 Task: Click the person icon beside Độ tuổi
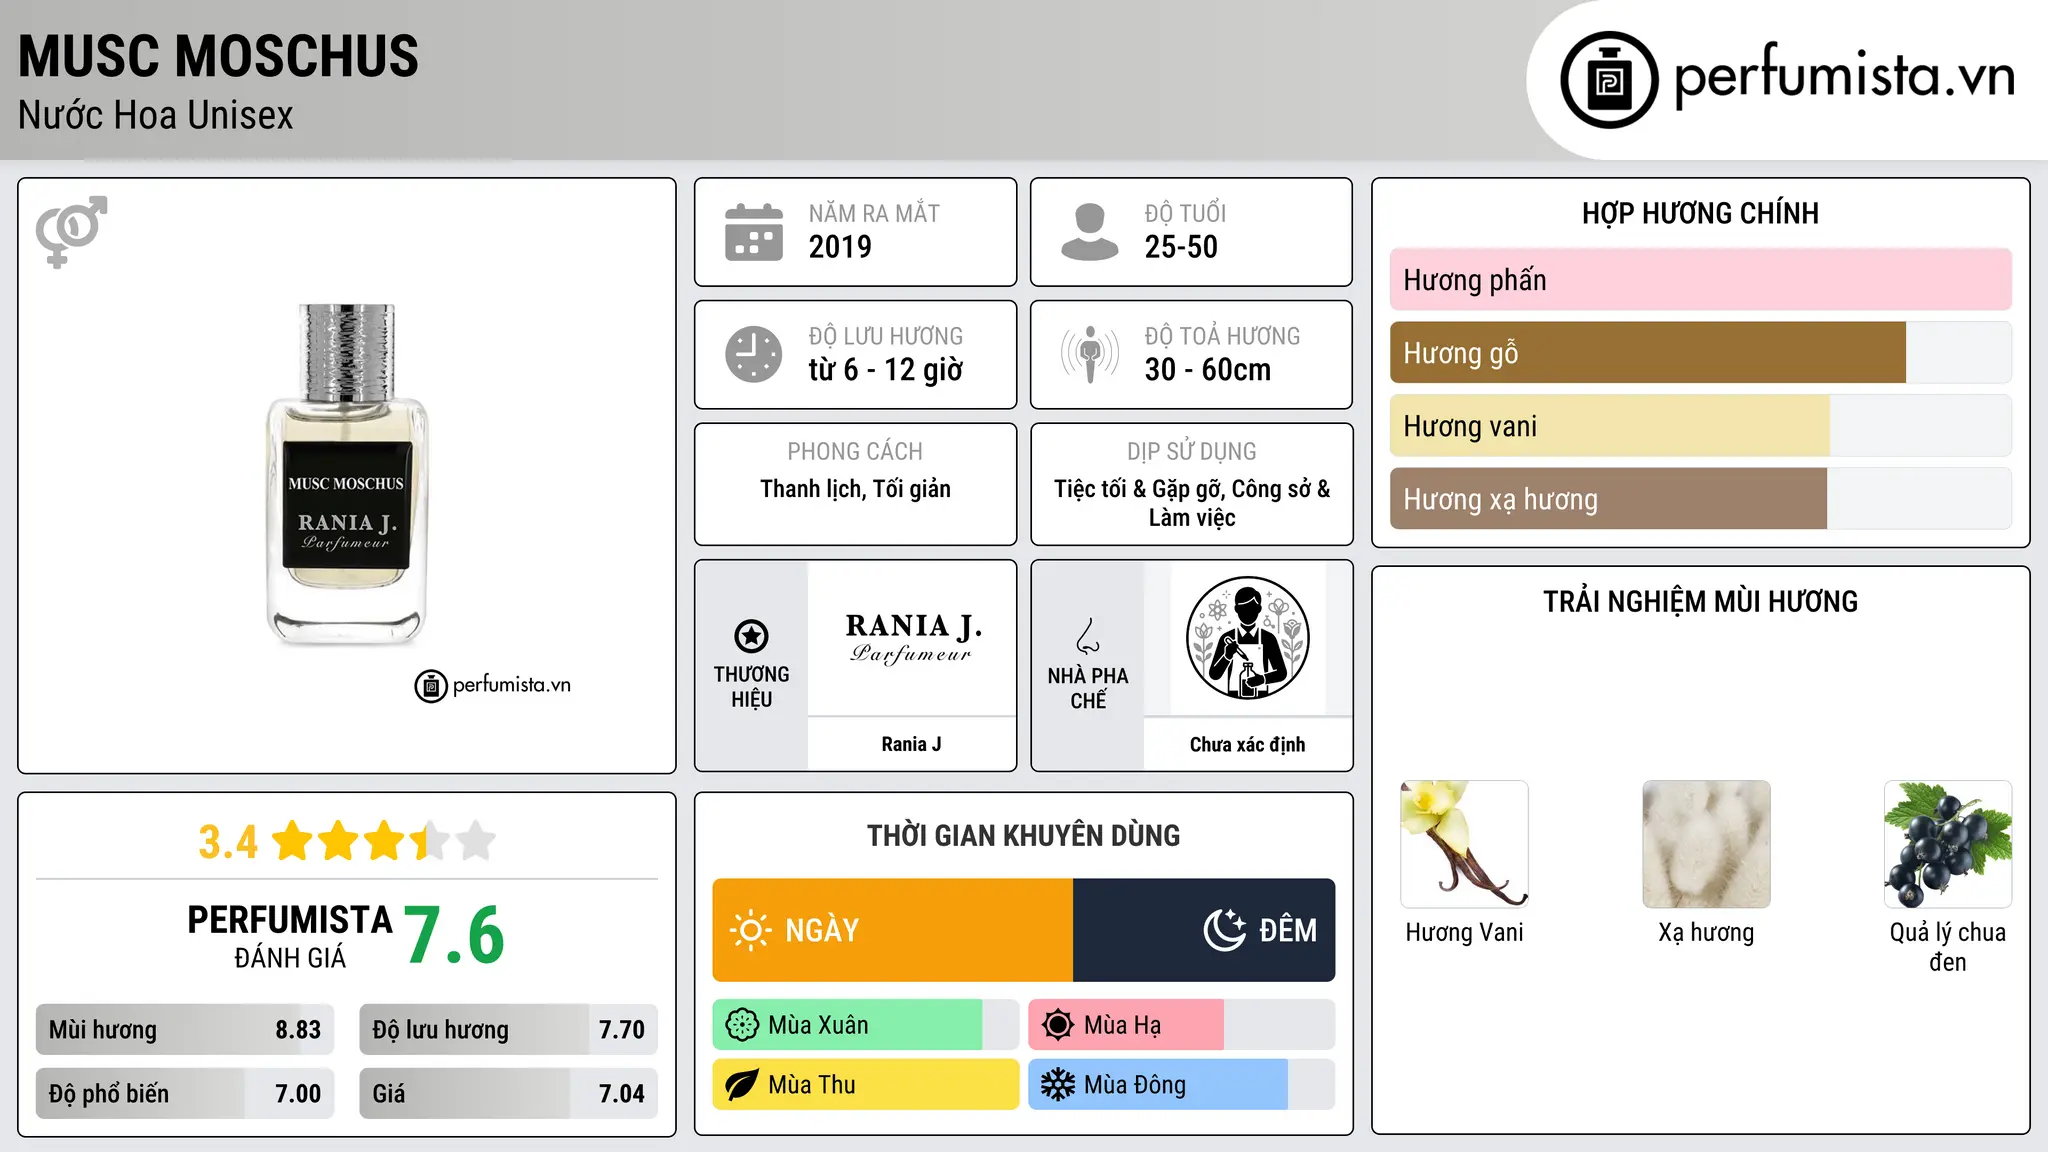[1090, 232]
